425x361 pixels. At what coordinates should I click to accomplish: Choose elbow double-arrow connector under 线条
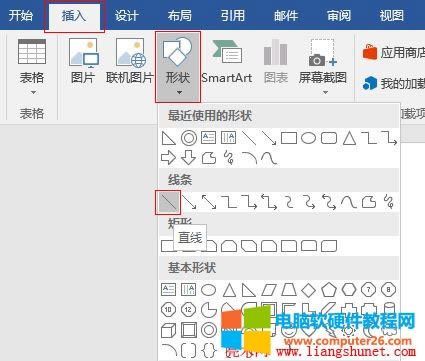tap(269, 202)
